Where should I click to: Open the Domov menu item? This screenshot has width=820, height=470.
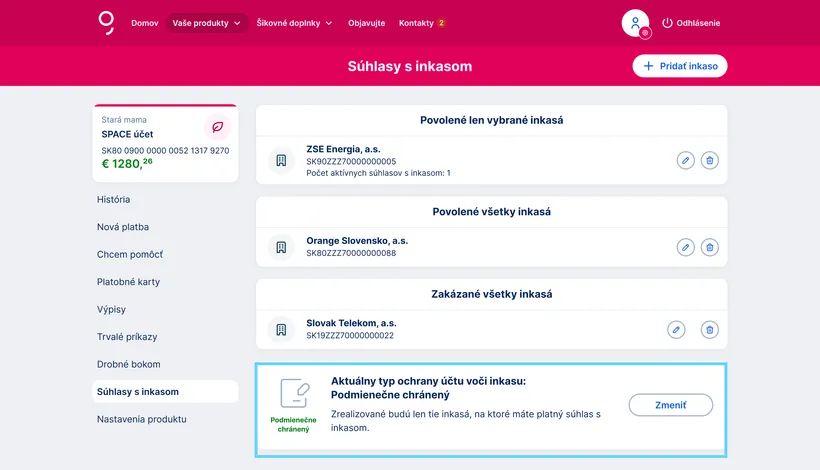[145, 23]
